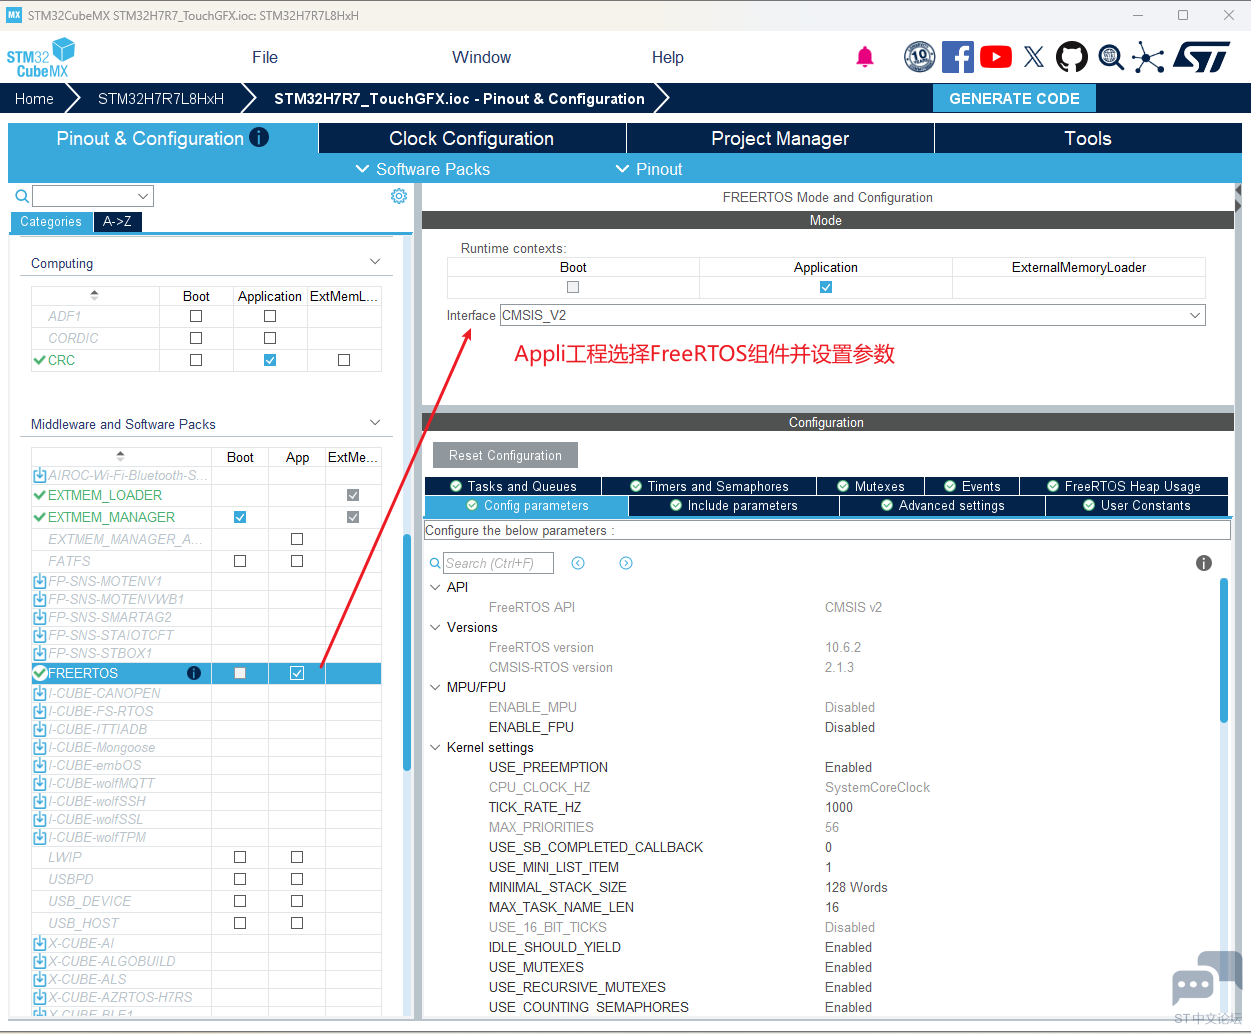Enable ADF1 Boot checkbox

(x=196, y=316)
